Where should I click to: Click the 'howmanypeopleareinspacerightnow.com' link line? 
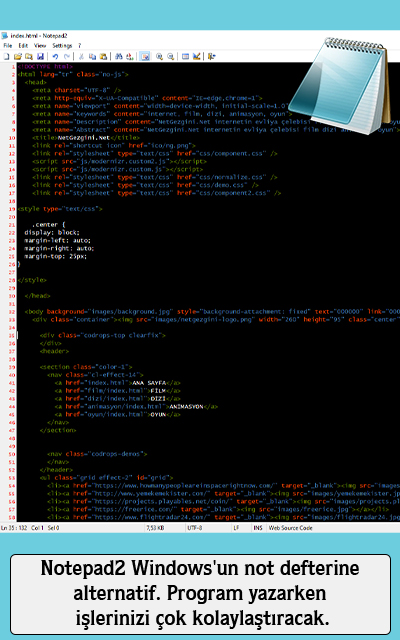coord(223,486)
